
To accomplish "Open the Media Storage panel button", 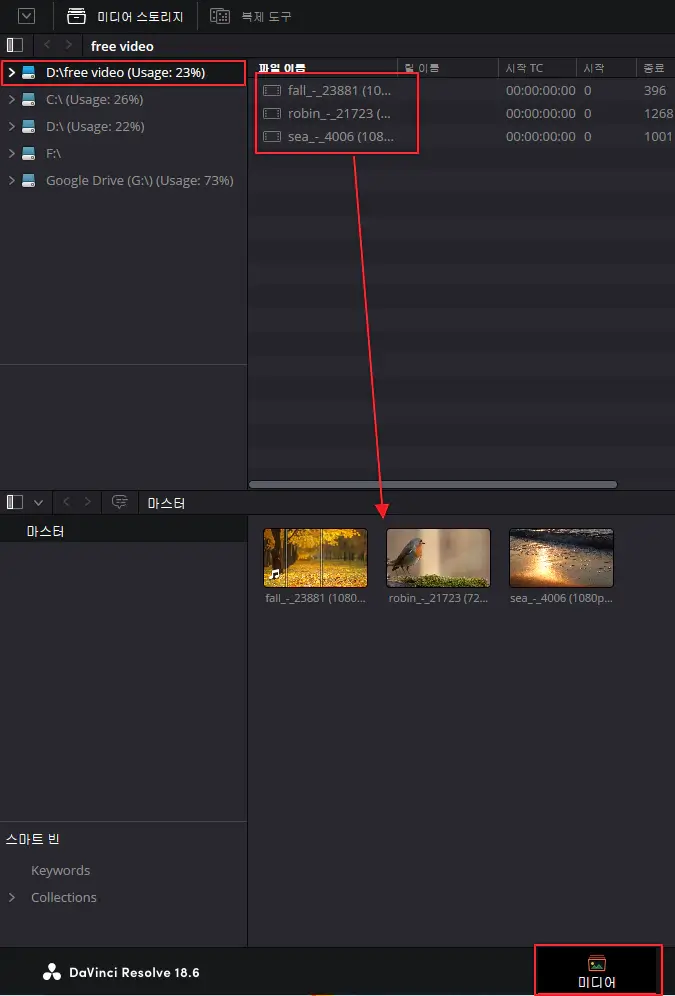I will click(x=125, y=17).
